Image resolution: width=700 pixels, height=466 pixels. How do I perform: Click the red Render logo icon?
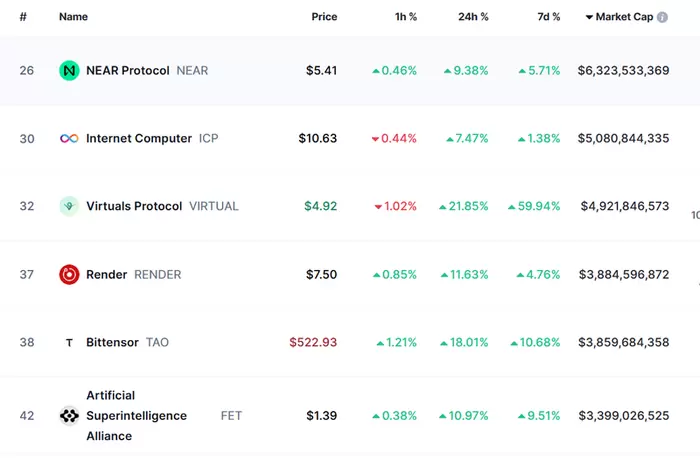click(x=69, y=274)
